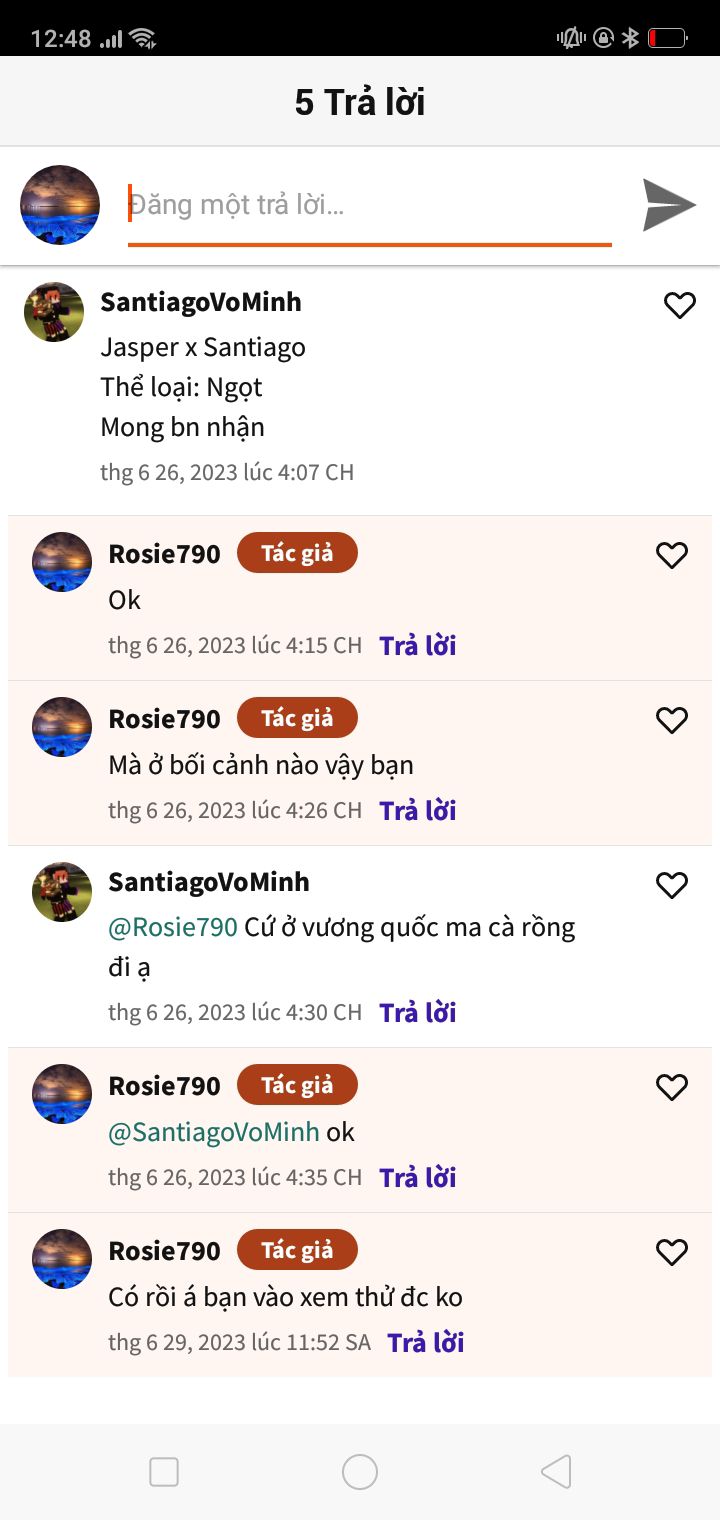
Task: Tap Rosie790's avatar on the 'Ok' reply
Action: pos(62,562)
